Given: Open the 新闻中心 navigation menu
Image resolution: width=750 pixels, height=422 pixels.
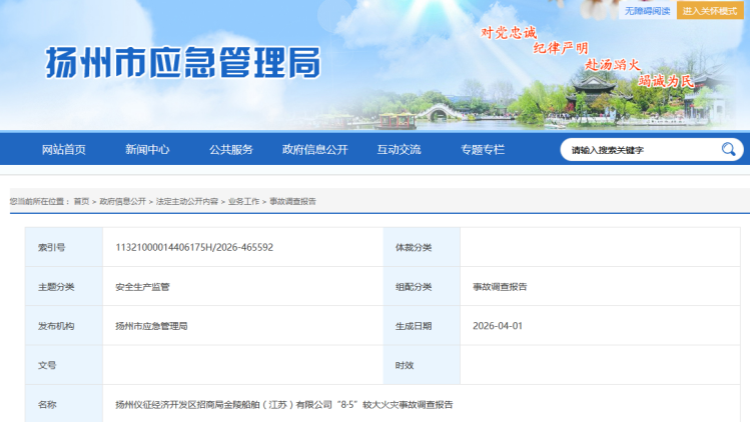Looking at the screenshot, I should (x=147, y=150).
